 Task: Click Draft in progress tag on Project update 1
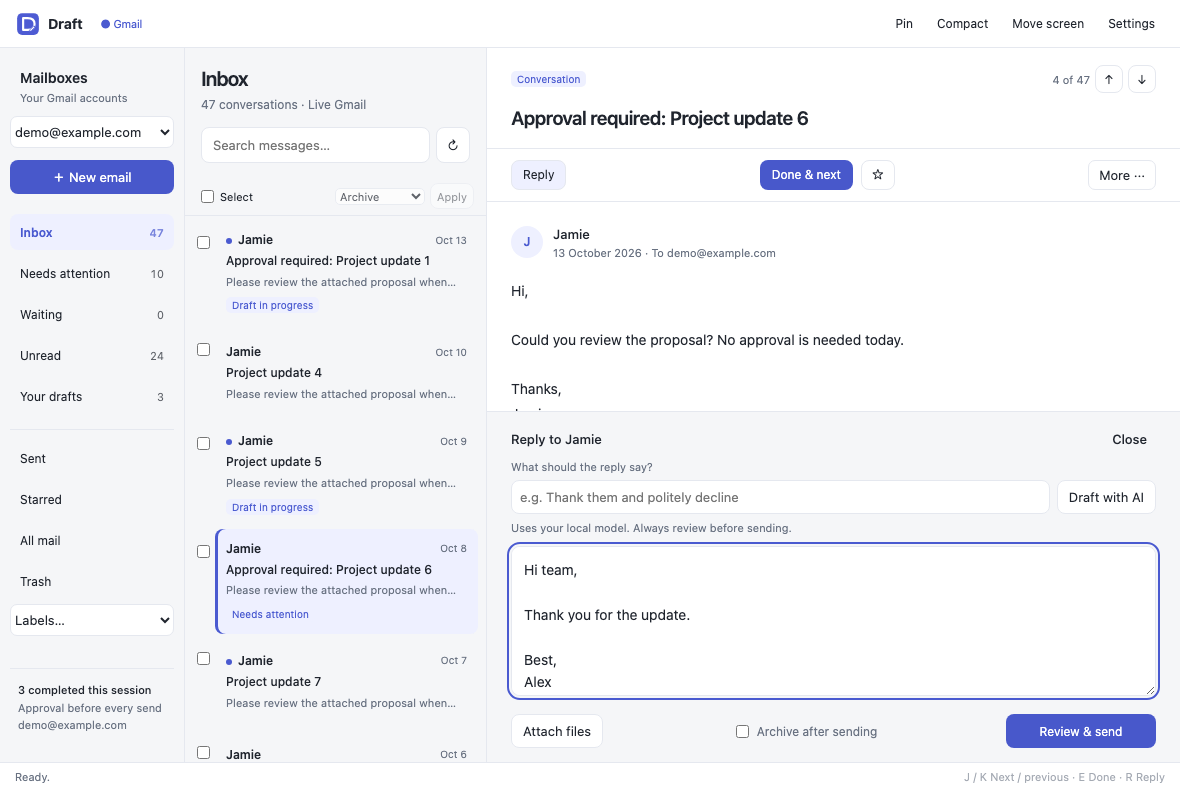point(272,305)
